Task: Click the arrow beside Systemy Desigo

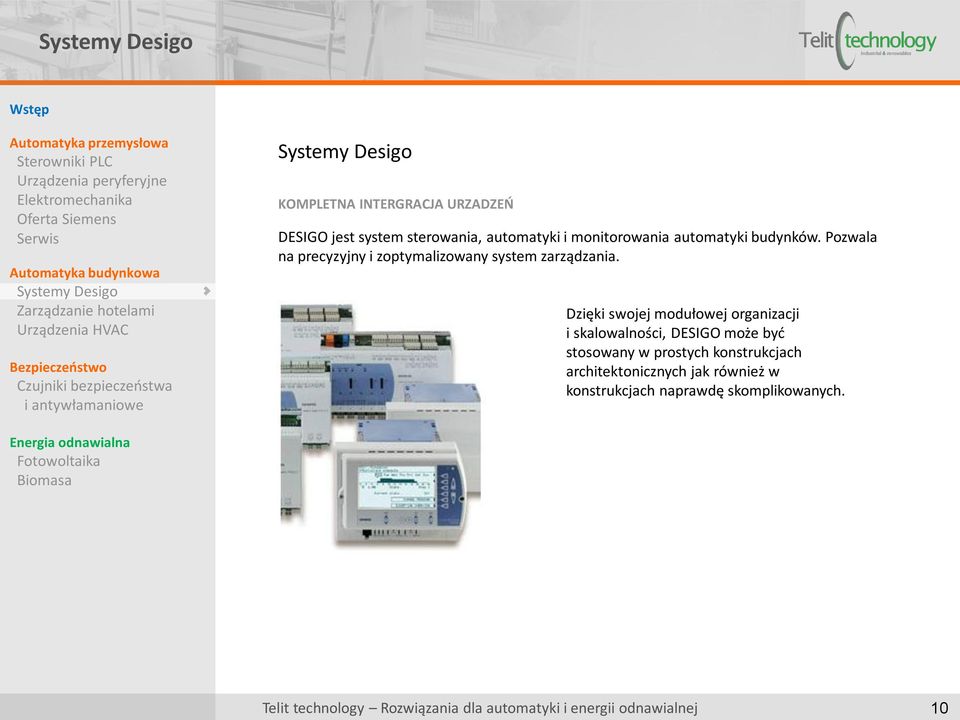Action: (207, 291)
